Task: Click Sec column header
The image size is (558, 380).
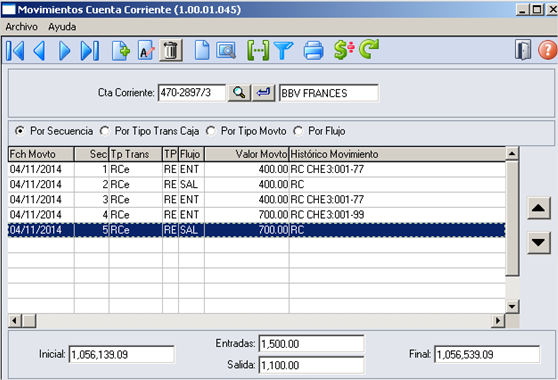Action: (91, 154)
